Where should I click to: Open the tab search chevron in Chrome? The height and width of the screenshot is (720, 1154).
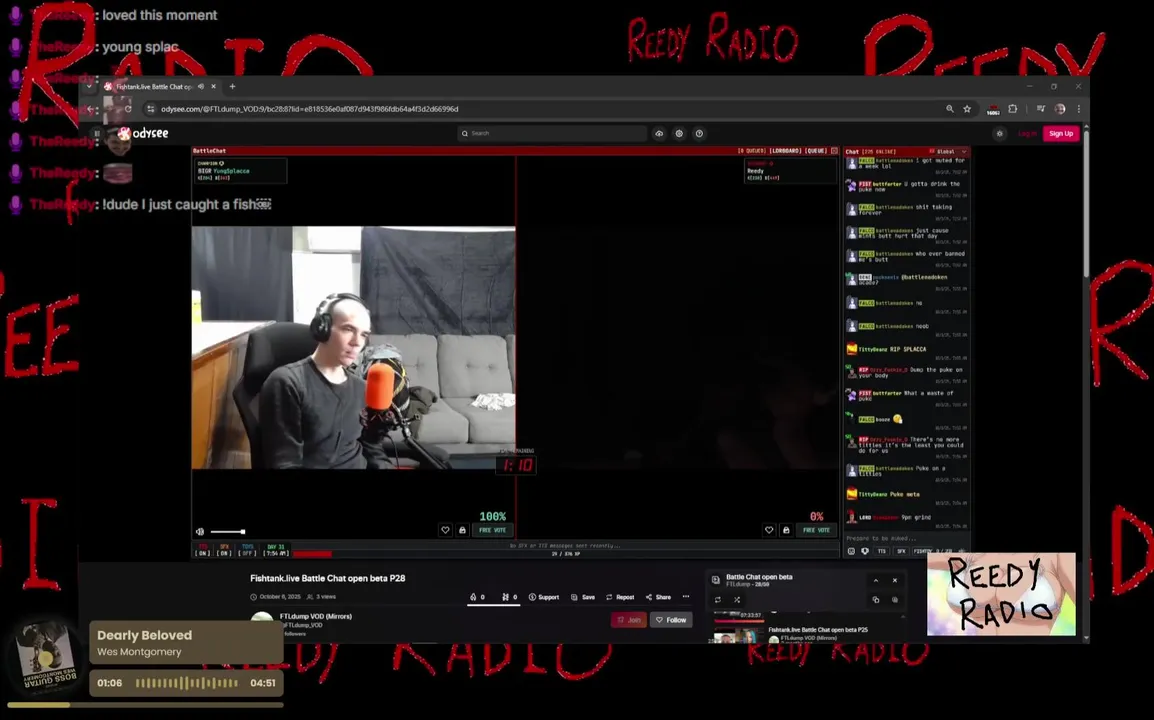pos(89,86)
